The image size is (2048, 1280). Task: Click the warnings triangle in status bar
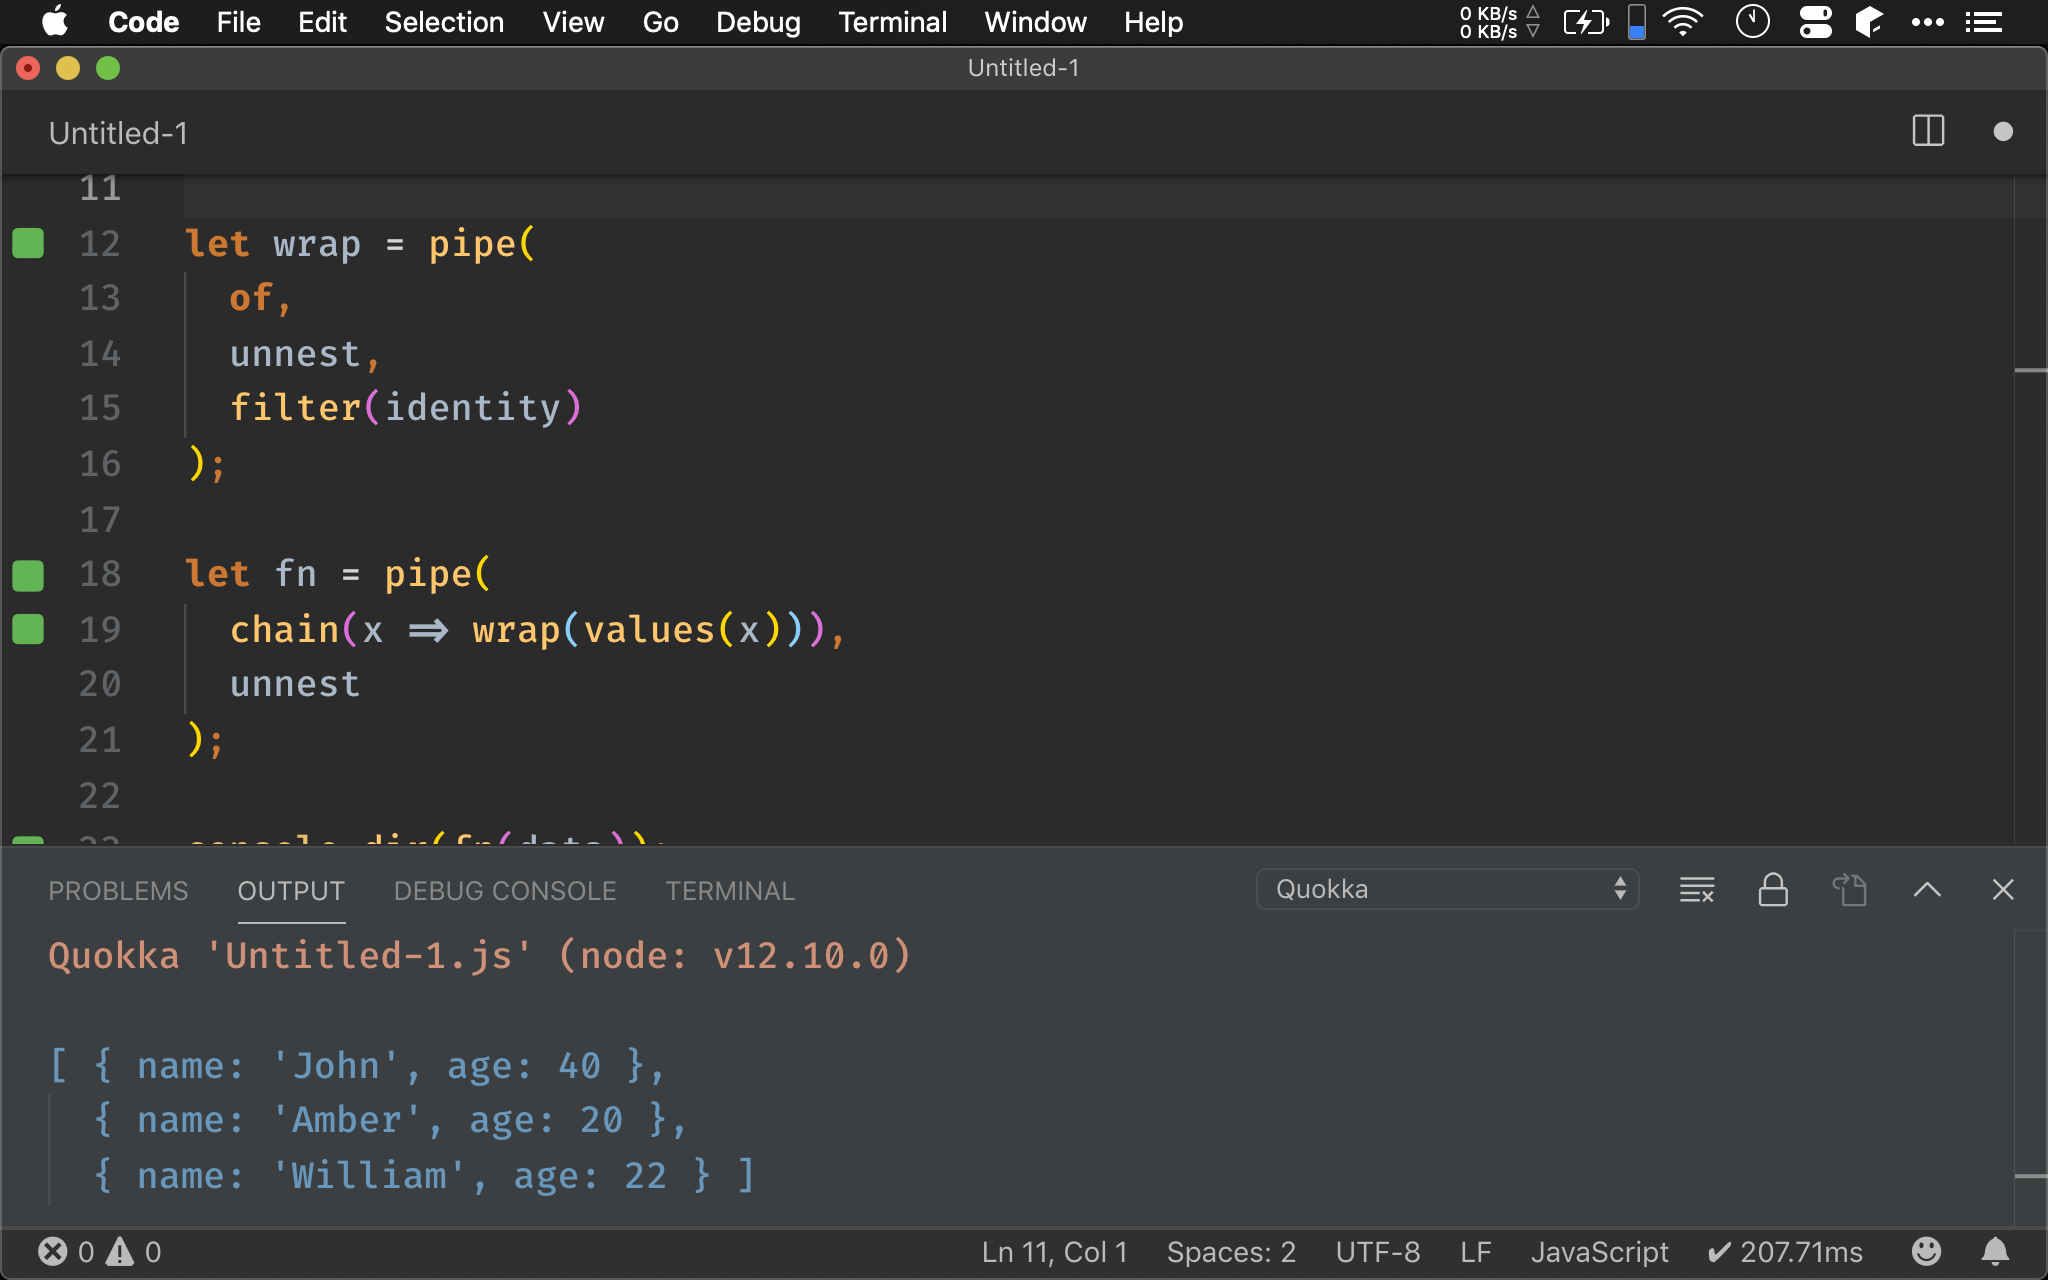(x=120, y=1252)
